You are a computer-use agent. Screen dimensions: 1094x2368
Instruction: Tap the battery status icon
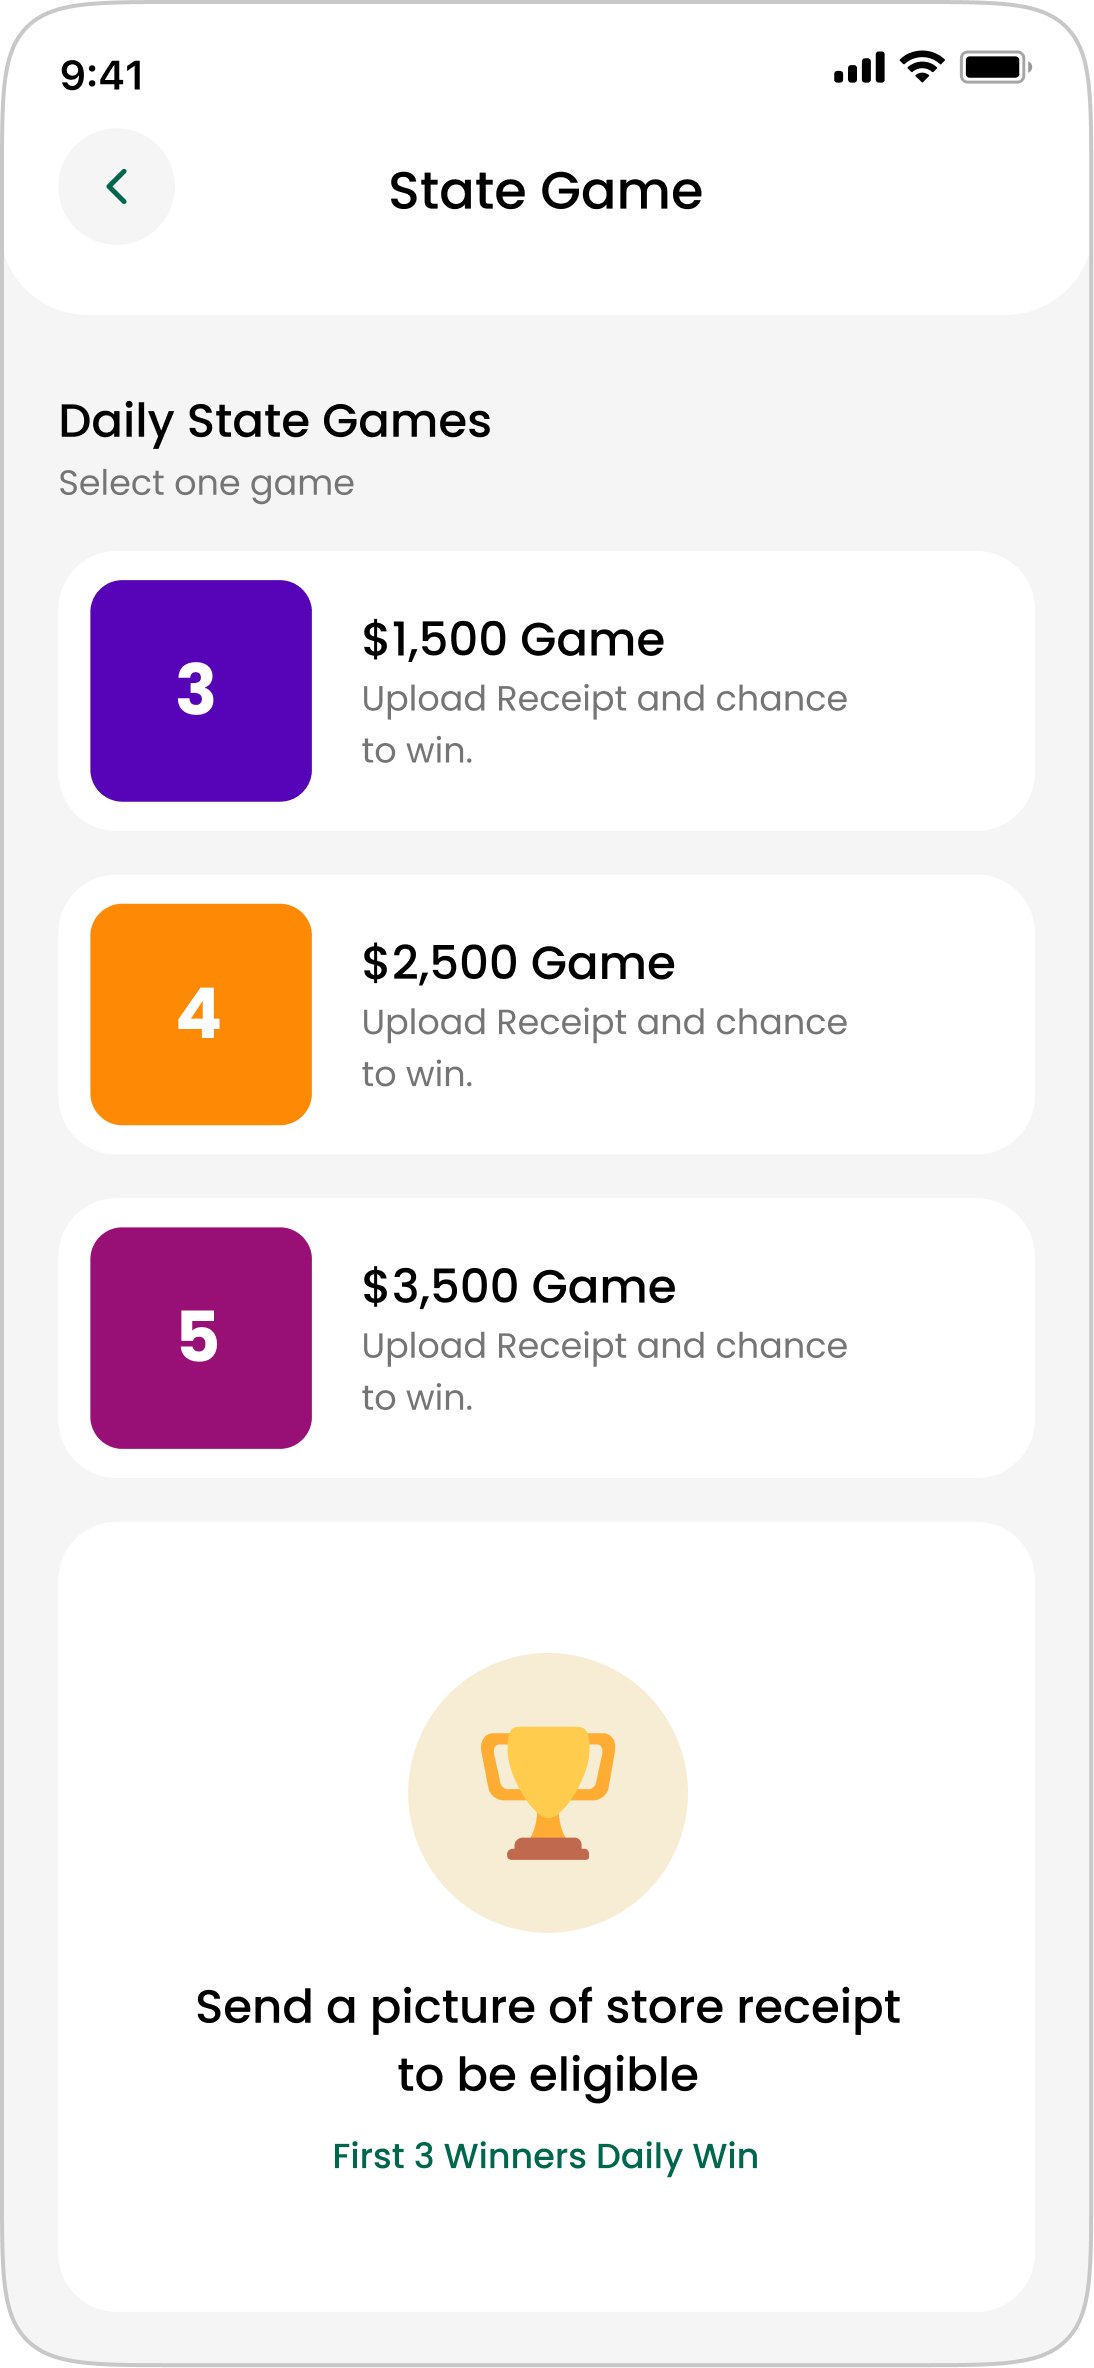point(996,67)
